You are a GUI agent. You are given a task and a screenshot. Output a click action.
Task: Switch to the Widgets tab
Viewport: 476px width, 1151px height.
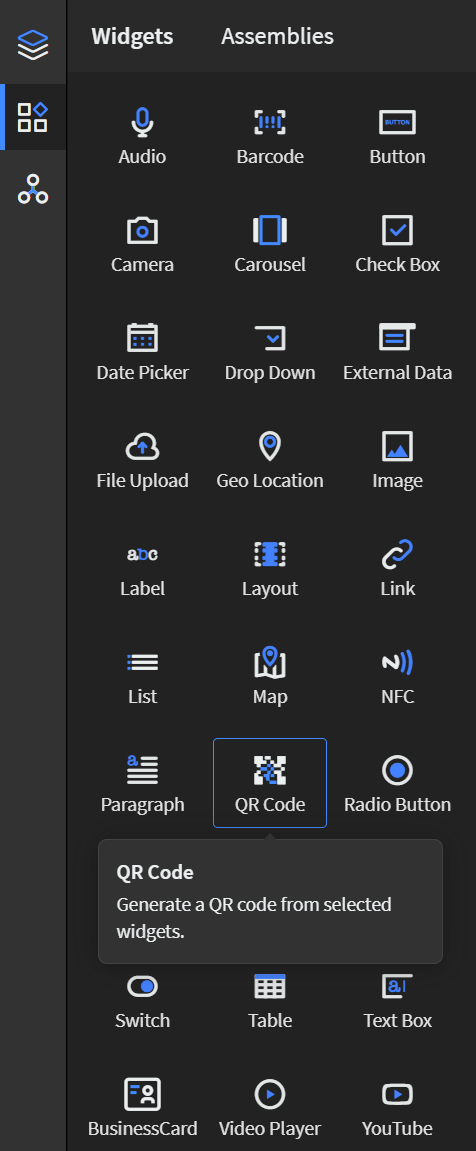132,36
